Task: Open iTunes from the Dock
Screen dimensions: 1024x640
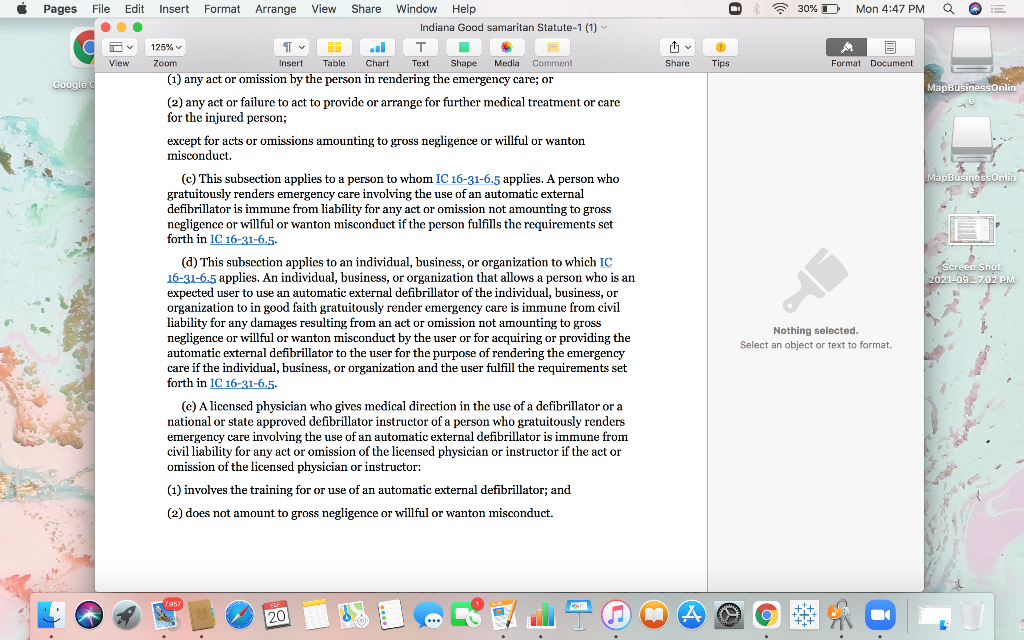Action: [616, 615]
